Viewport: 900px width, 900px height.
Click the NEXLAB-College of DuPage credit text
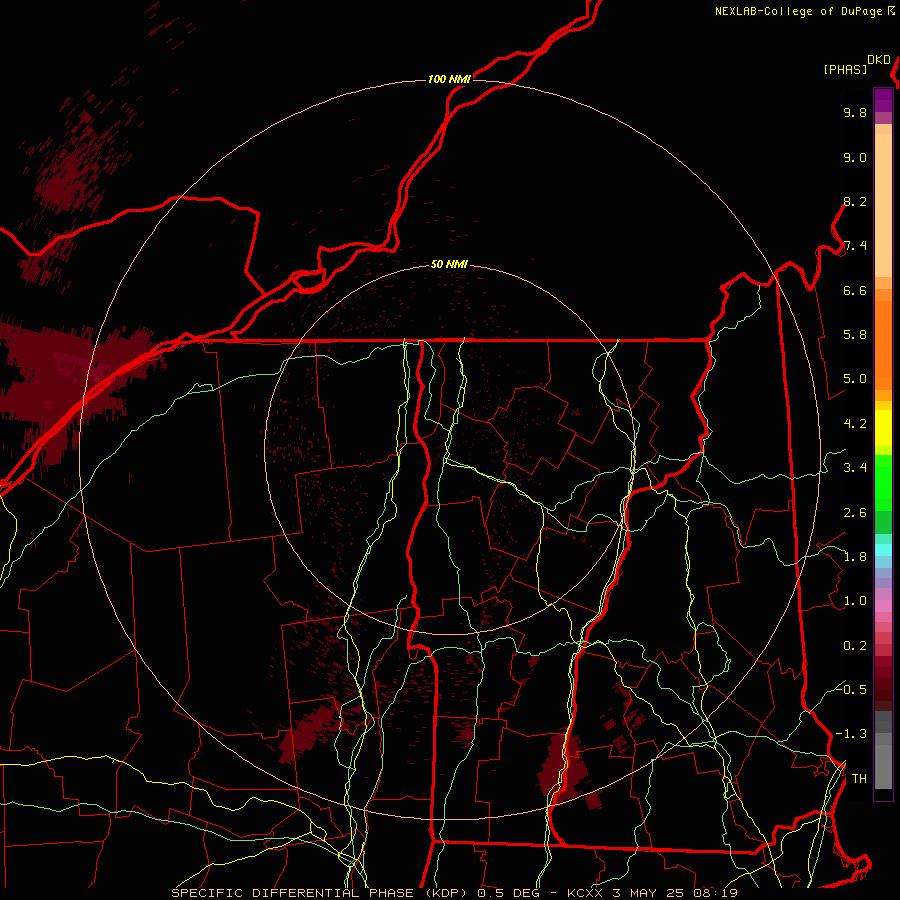coord(800,11)
